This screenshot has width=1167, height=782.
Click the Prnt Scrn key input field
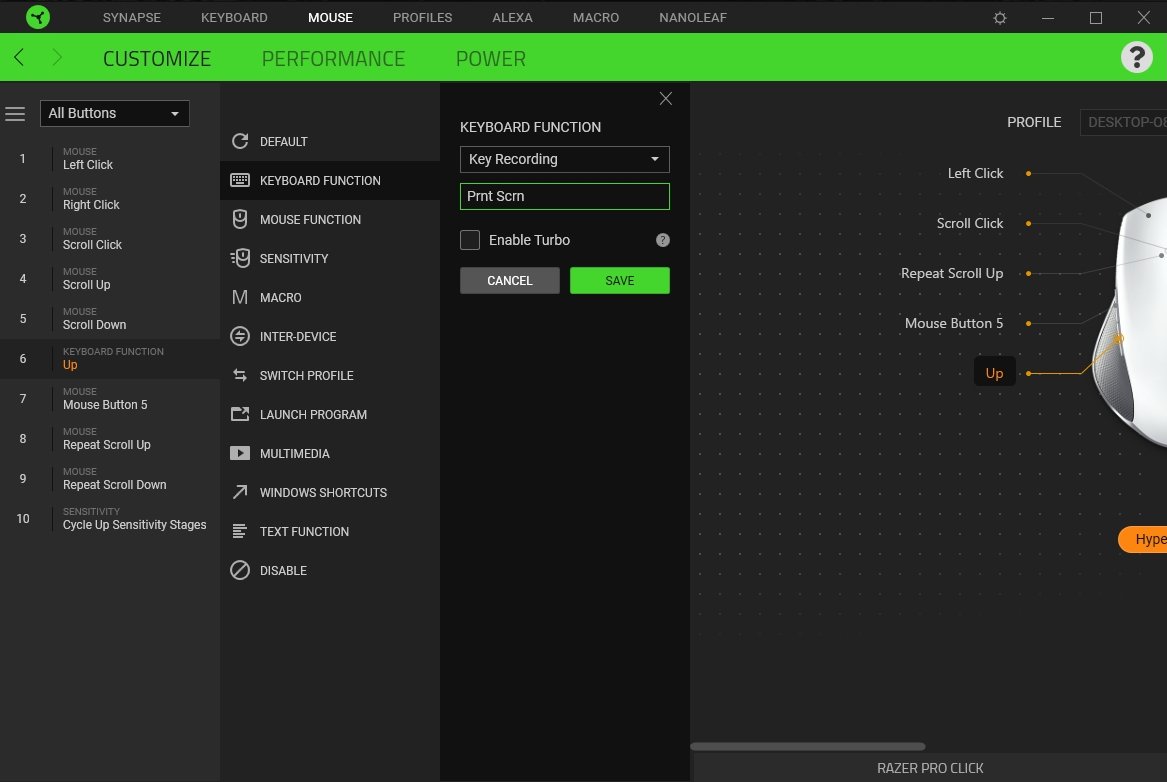click(x=565, y=196)
